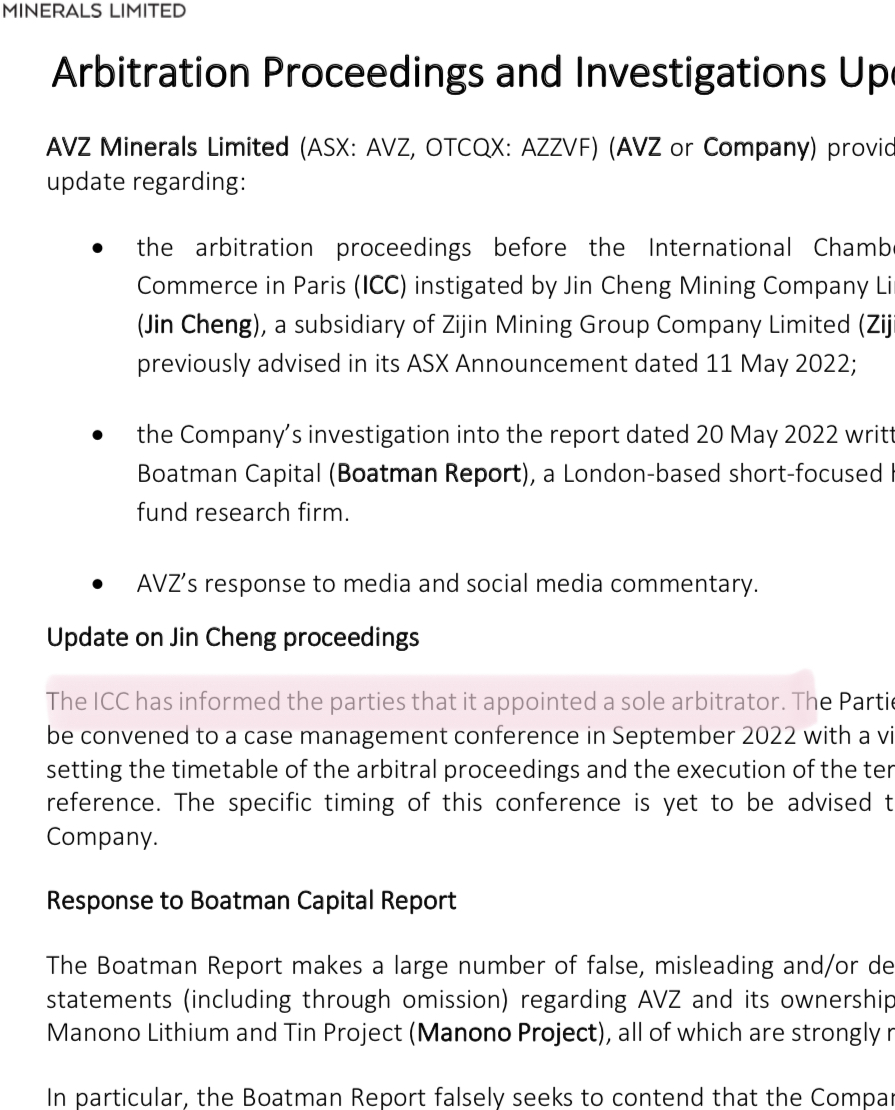Click the second bullet point about the Company's investigation
895x1110 pixels.
point(97,436)
